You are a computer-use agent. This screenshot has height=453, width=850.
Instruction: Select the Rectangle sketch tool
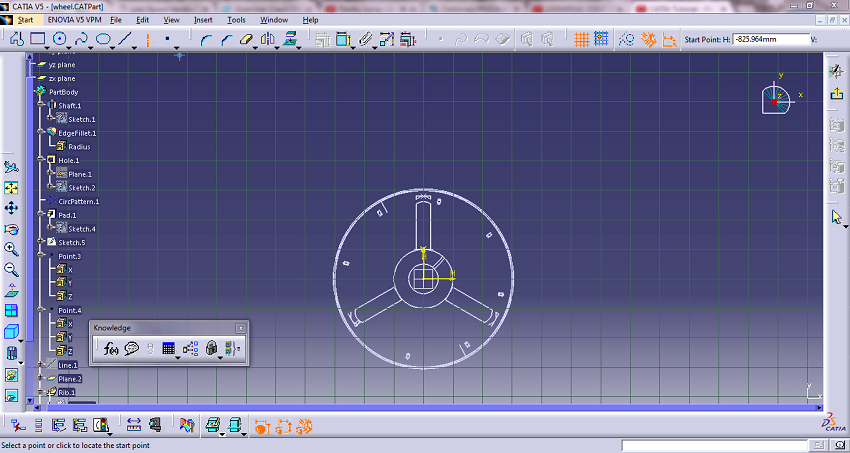click(37, 39)
